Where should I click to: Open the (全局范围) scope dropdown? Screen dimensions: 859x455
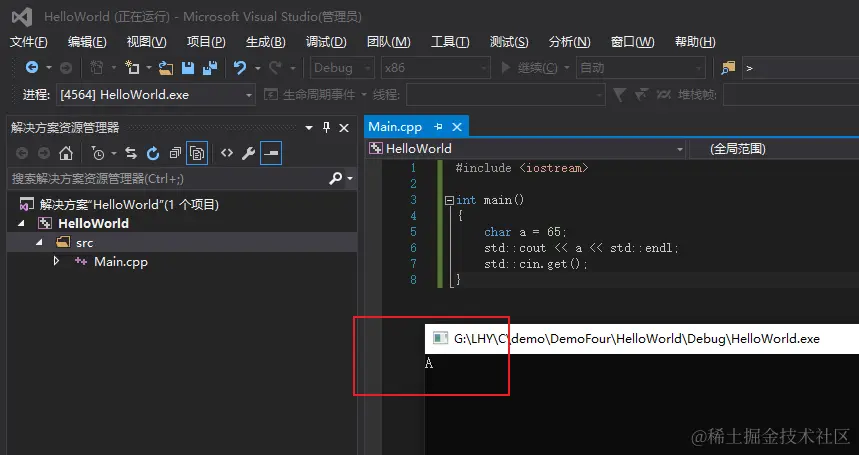click(774, 148)
